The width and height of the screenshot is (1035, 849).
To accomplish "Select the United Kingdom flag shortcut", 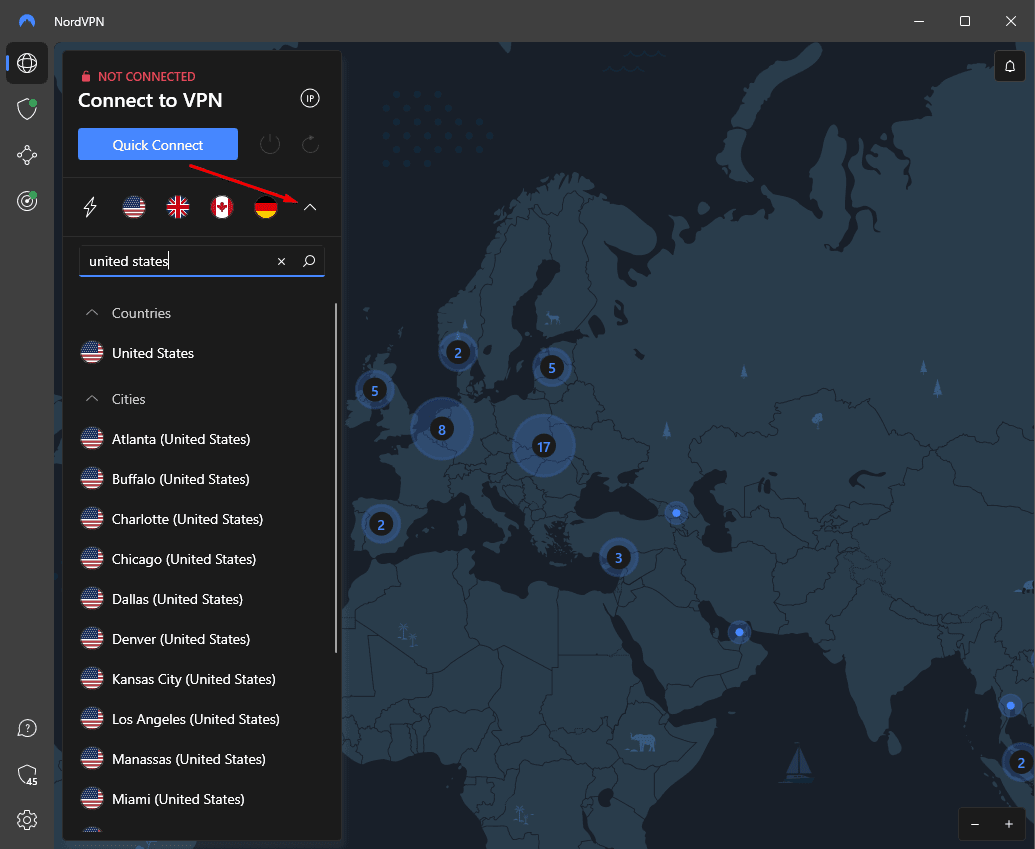I will click(178, 207).
